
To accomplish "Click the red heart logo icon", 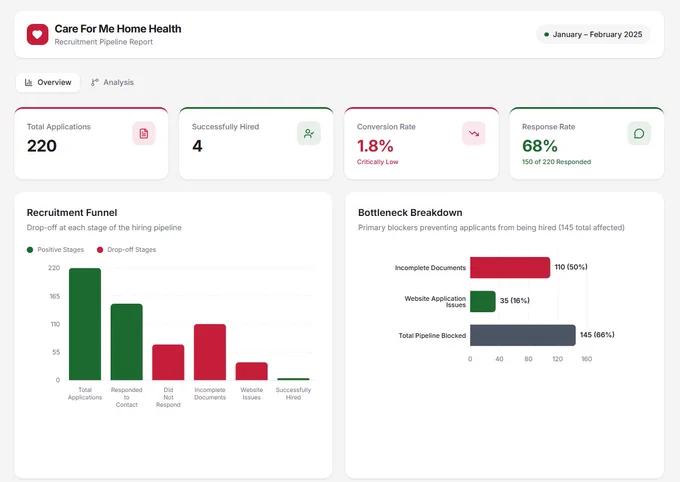I will point(37,34).
